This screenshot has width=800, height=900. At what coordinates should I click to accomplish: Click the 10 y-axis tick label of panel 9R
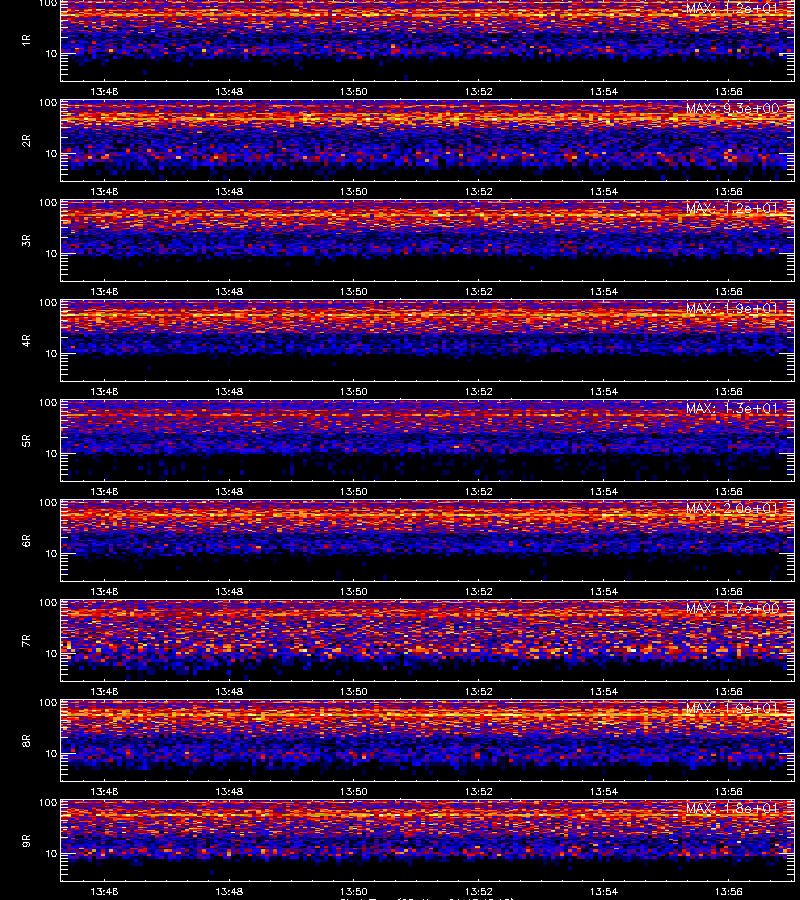tap(51, 854)
